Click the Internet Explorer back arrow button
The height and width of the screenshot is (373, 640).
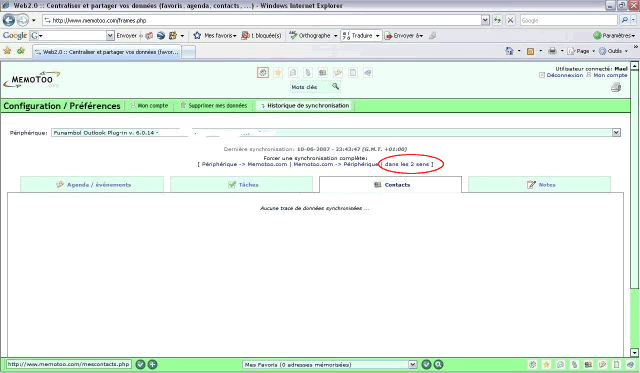(9, 20)
